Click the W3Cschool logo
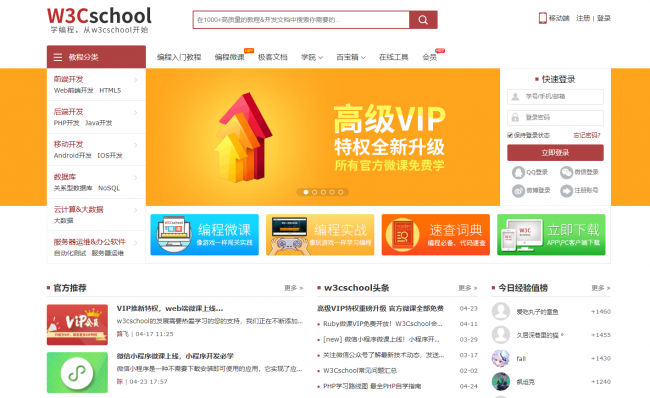The width and height of the screenshot is (650, 398). (99, 20)
